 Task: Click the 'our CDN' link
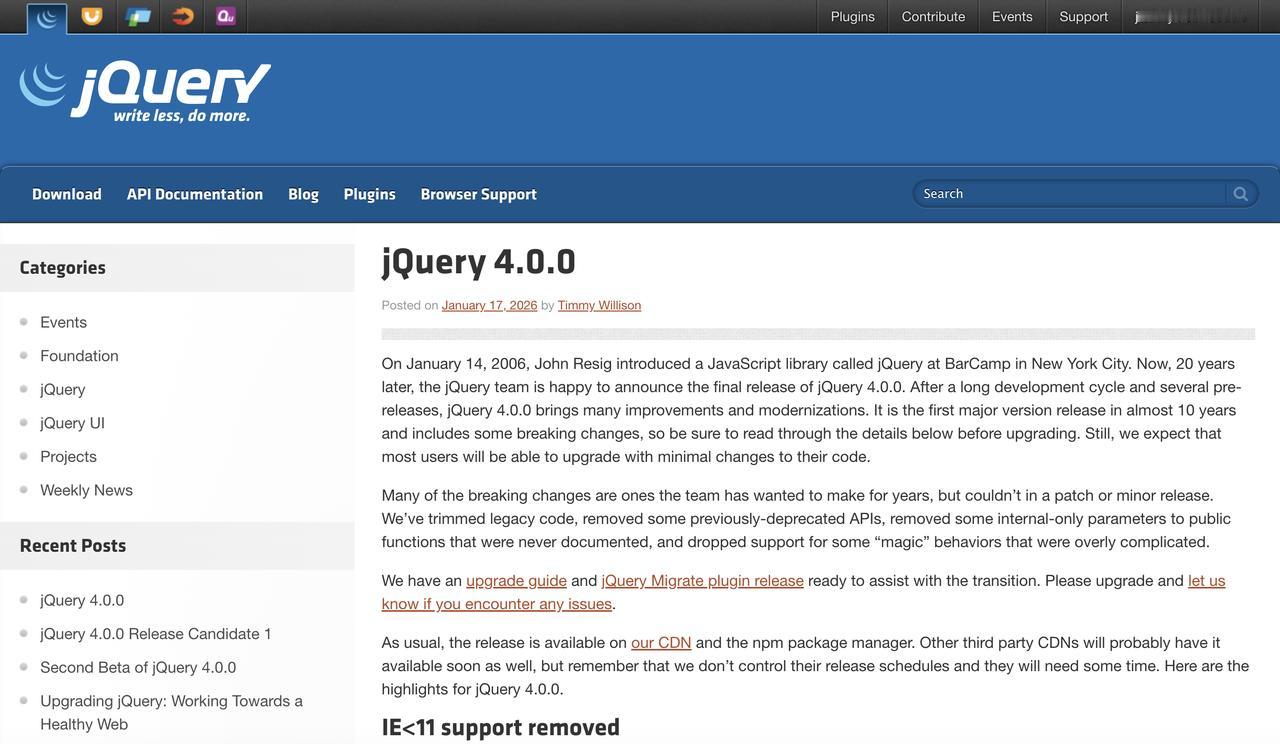click(x=660, y=641)
